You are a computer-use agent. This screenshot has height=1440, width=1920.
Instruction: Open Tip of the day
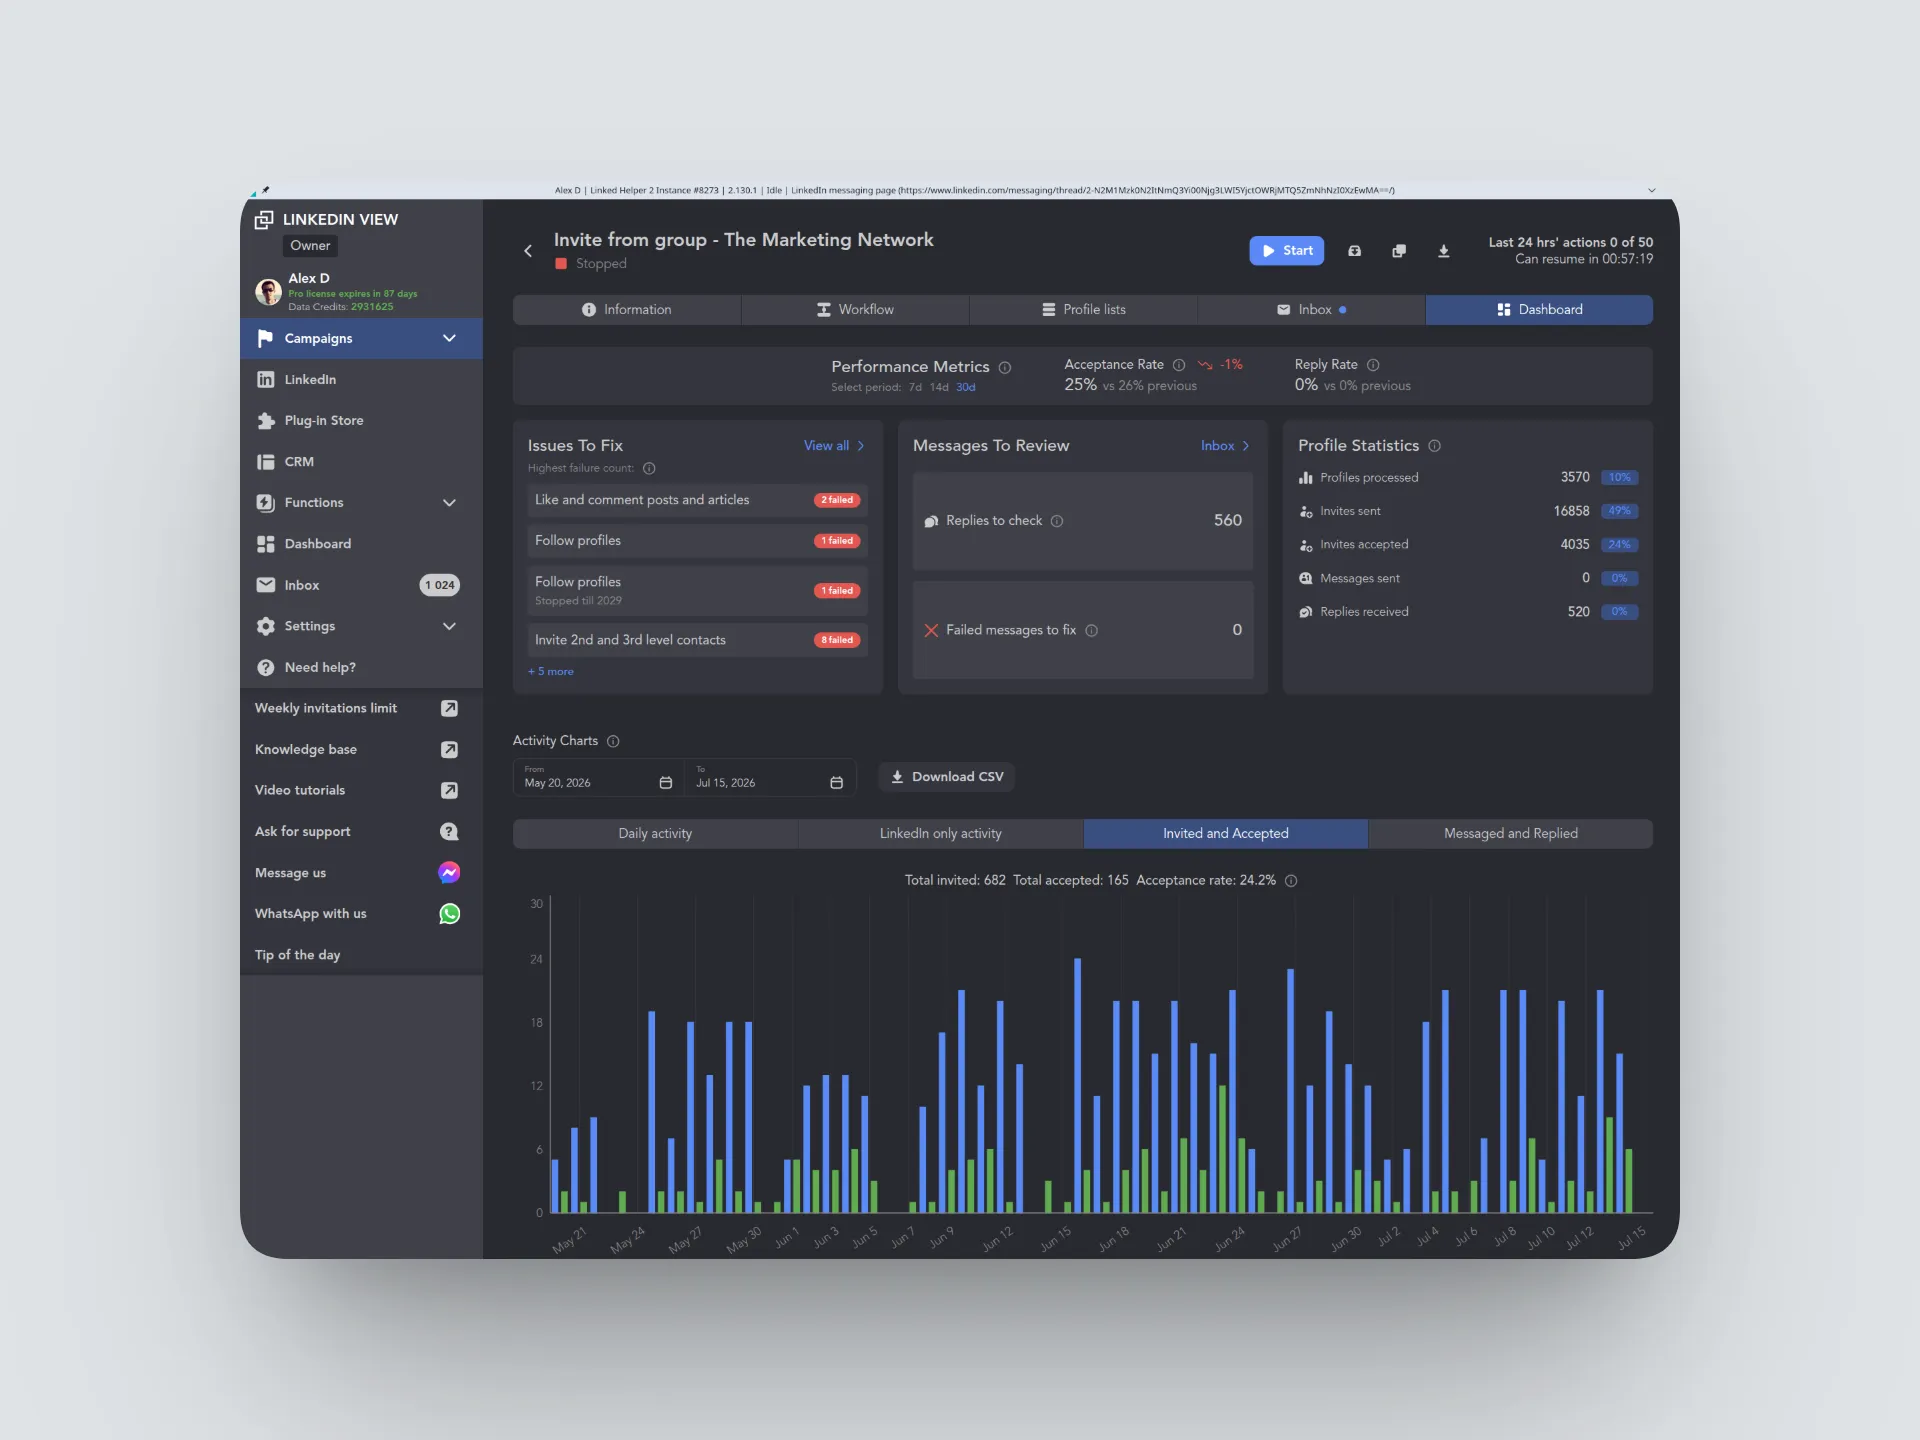point(297,954)
